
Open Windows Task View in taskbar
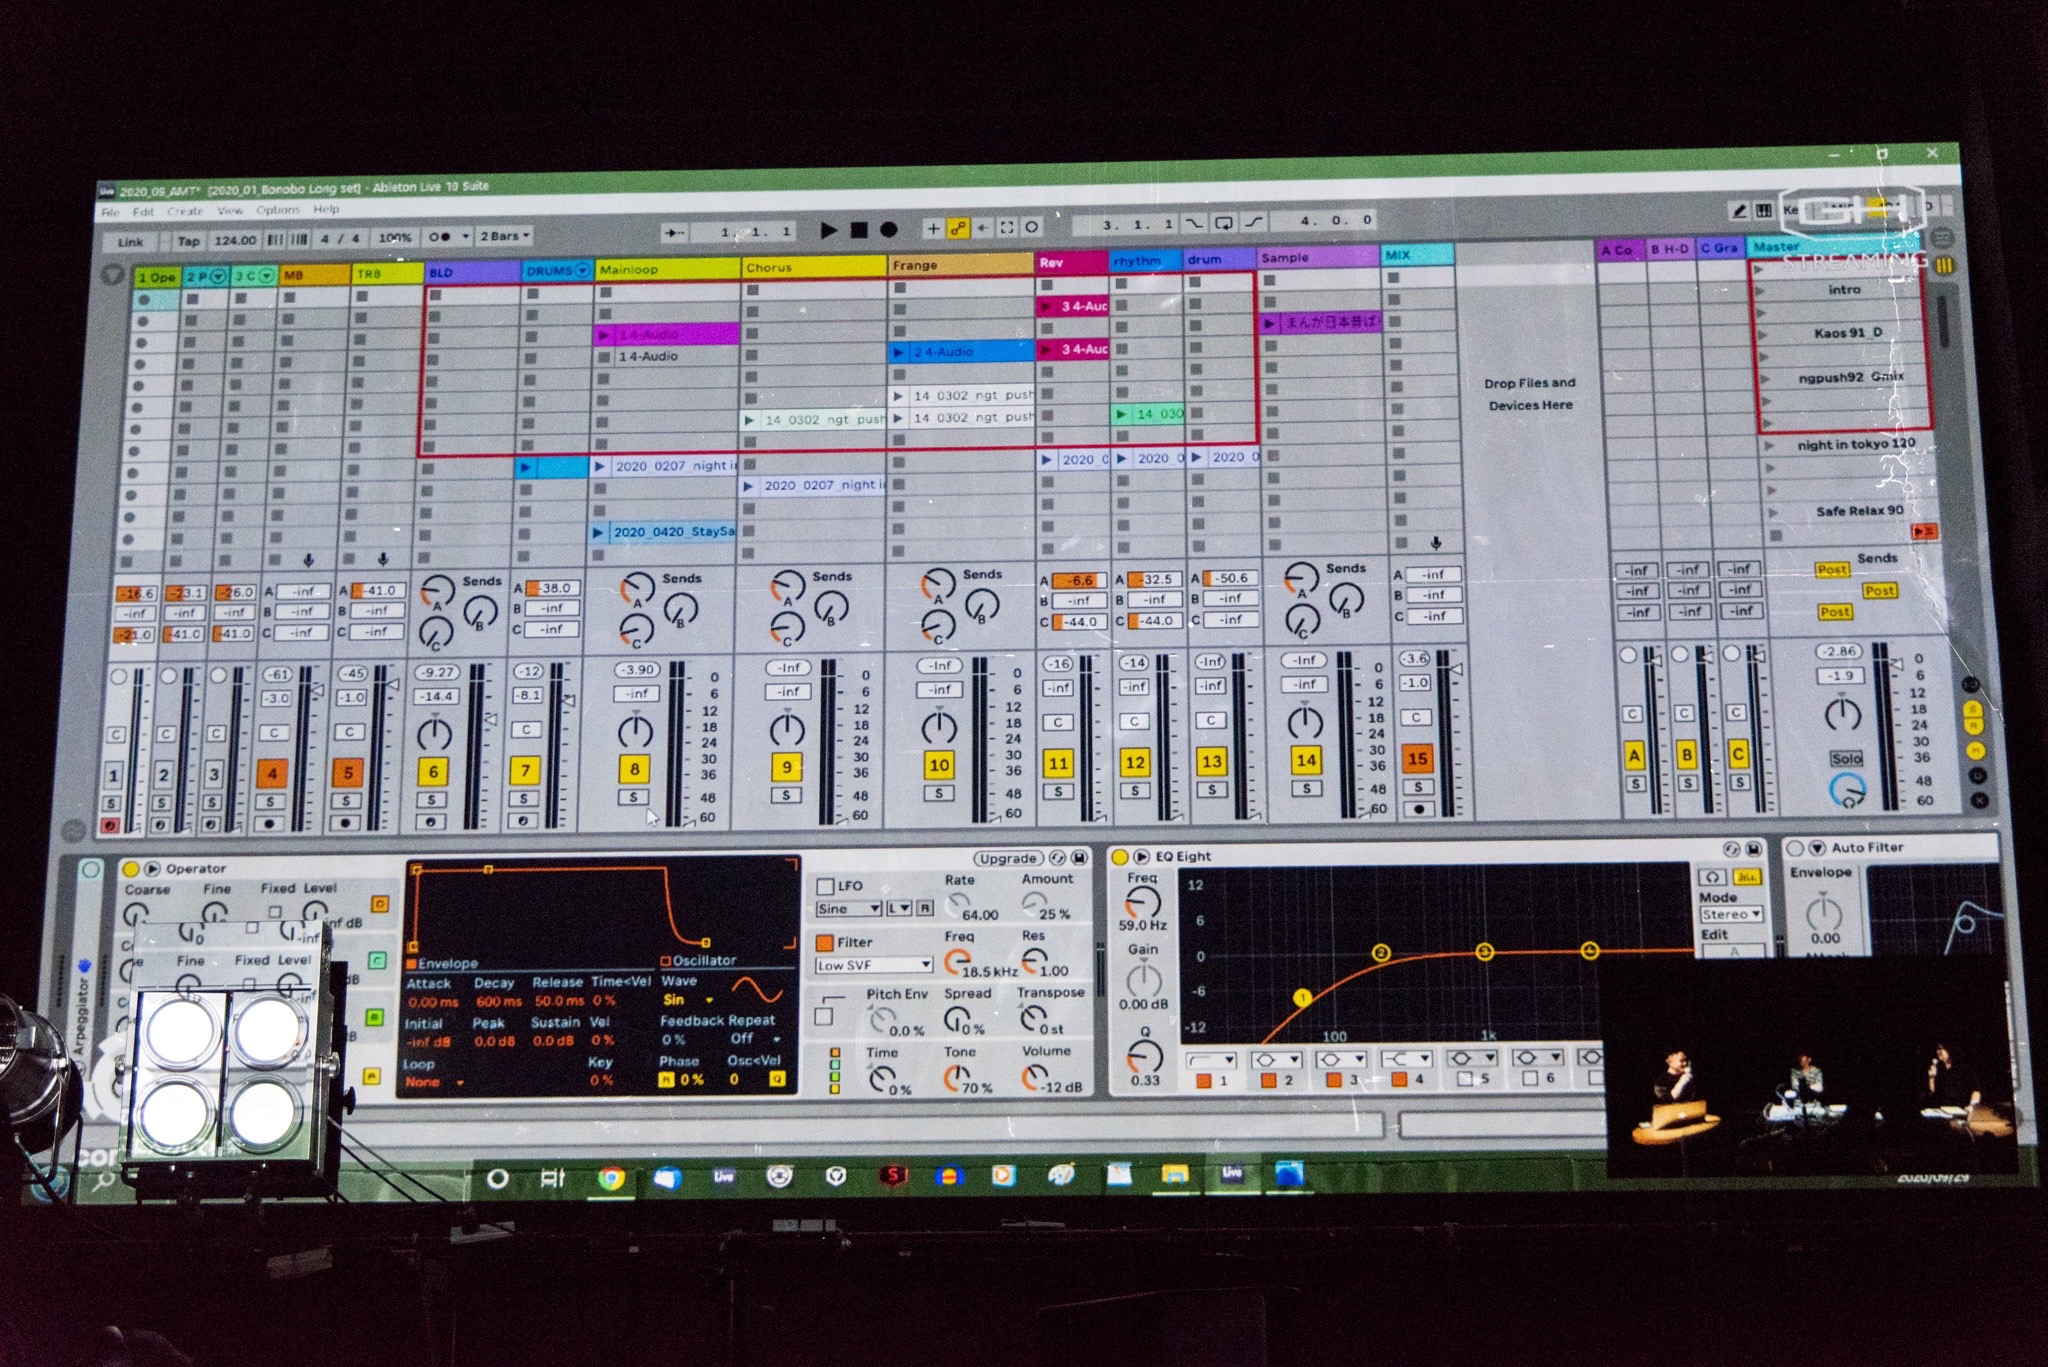coord(552,1179)
